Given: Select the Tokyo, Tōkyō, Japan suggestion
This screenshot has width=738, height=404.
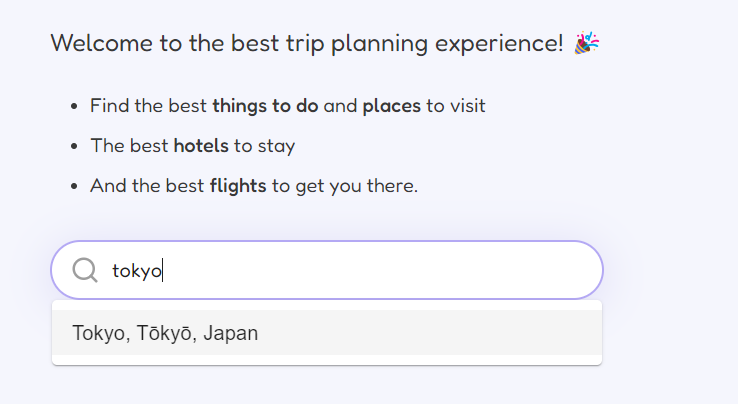Looking at the screenshot, I should click(327, 333).
